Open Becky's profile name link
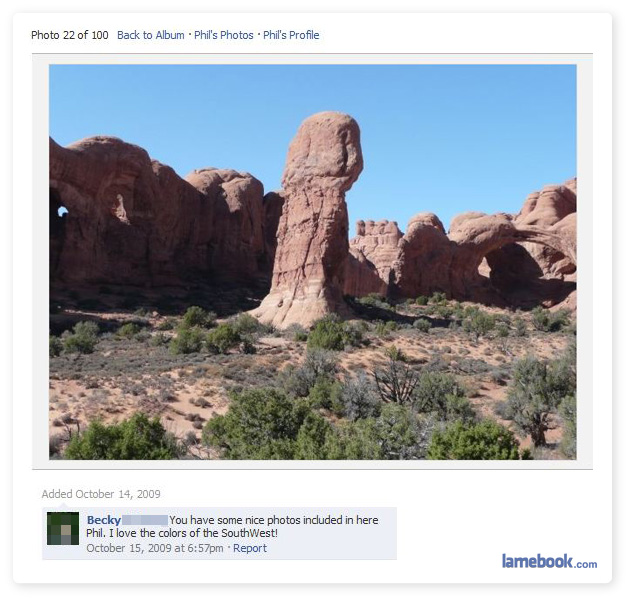This screenshot has width=630, height=601. (x=104, y=520)
